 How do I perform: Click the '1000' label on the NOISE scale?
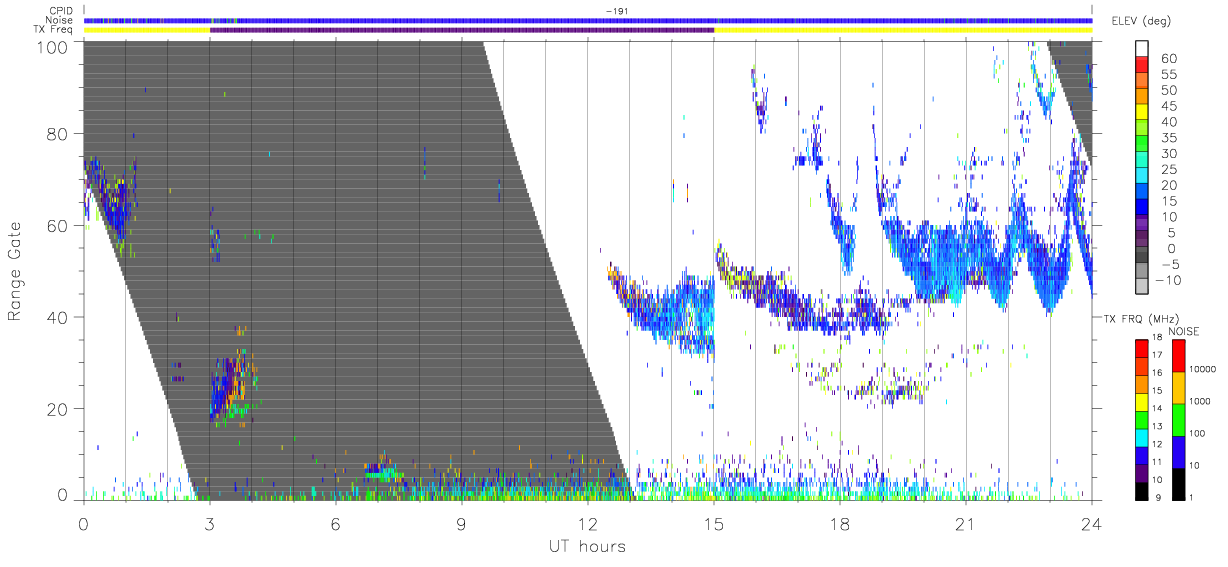[1202, 402]
